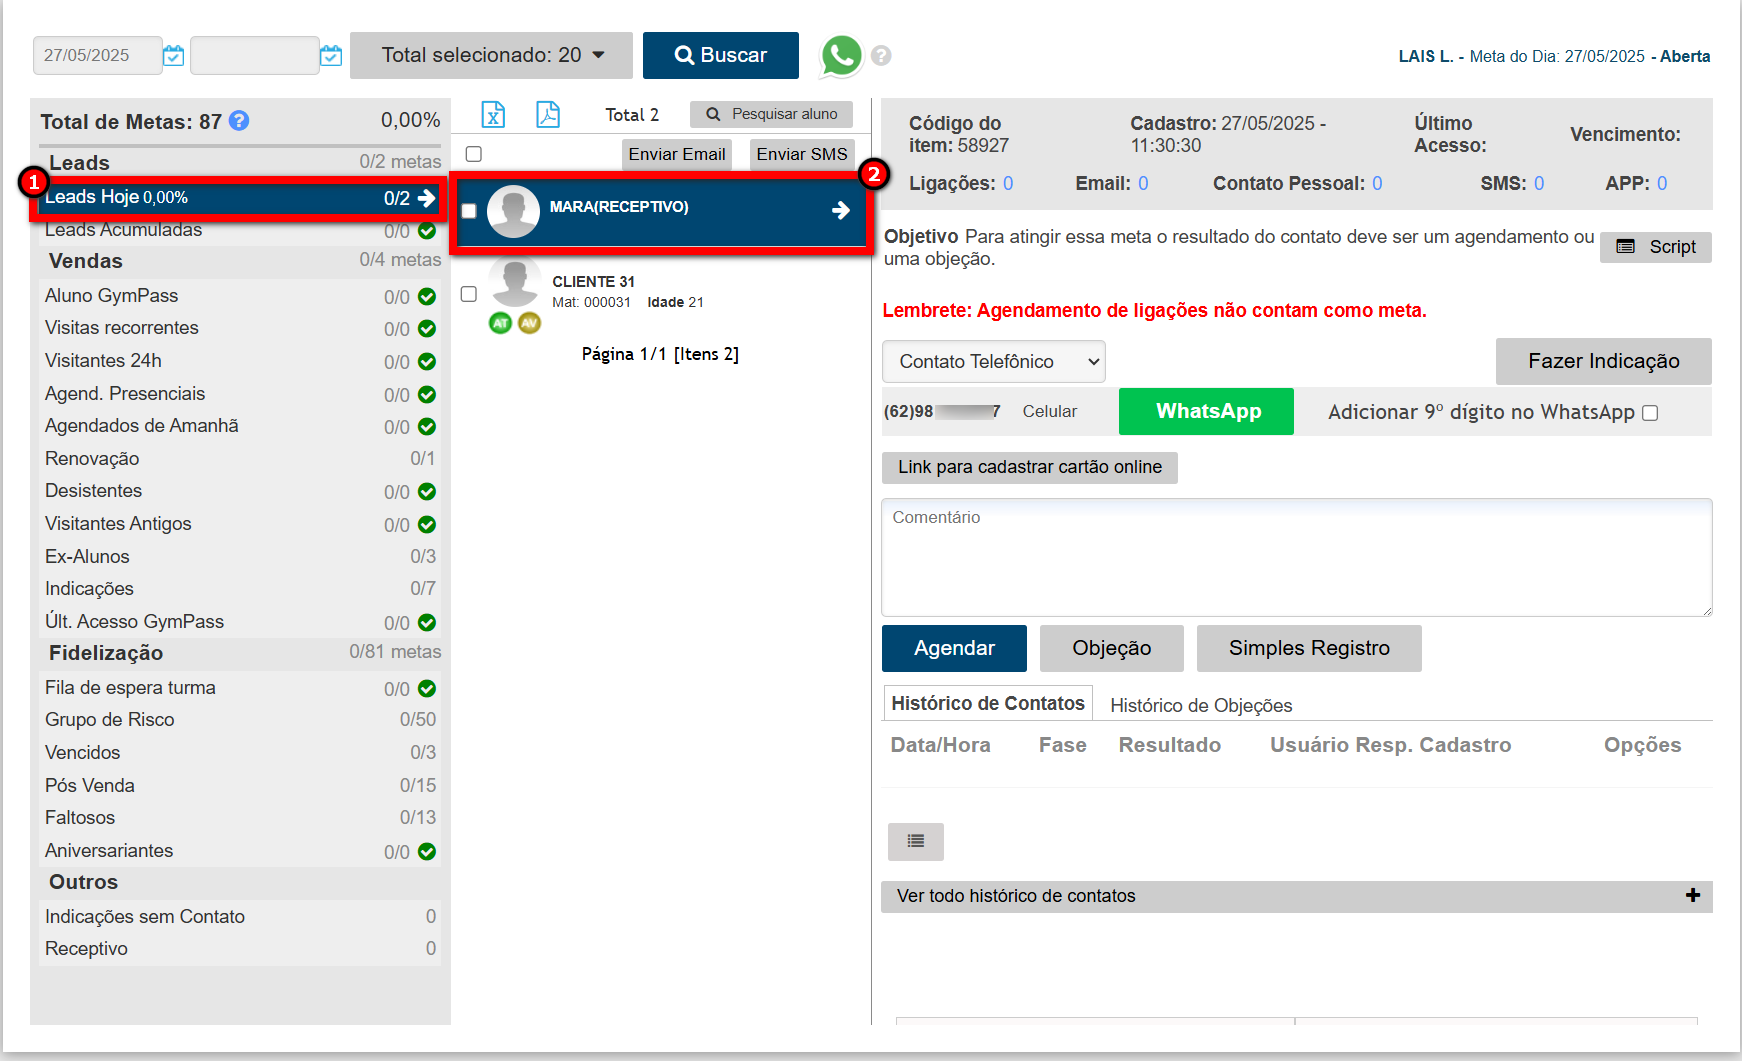This screenshot has width=1742, height=1061.
Task: Open the first date calendar picker icon
Action: pyautogui.click(x=173, y=56)
